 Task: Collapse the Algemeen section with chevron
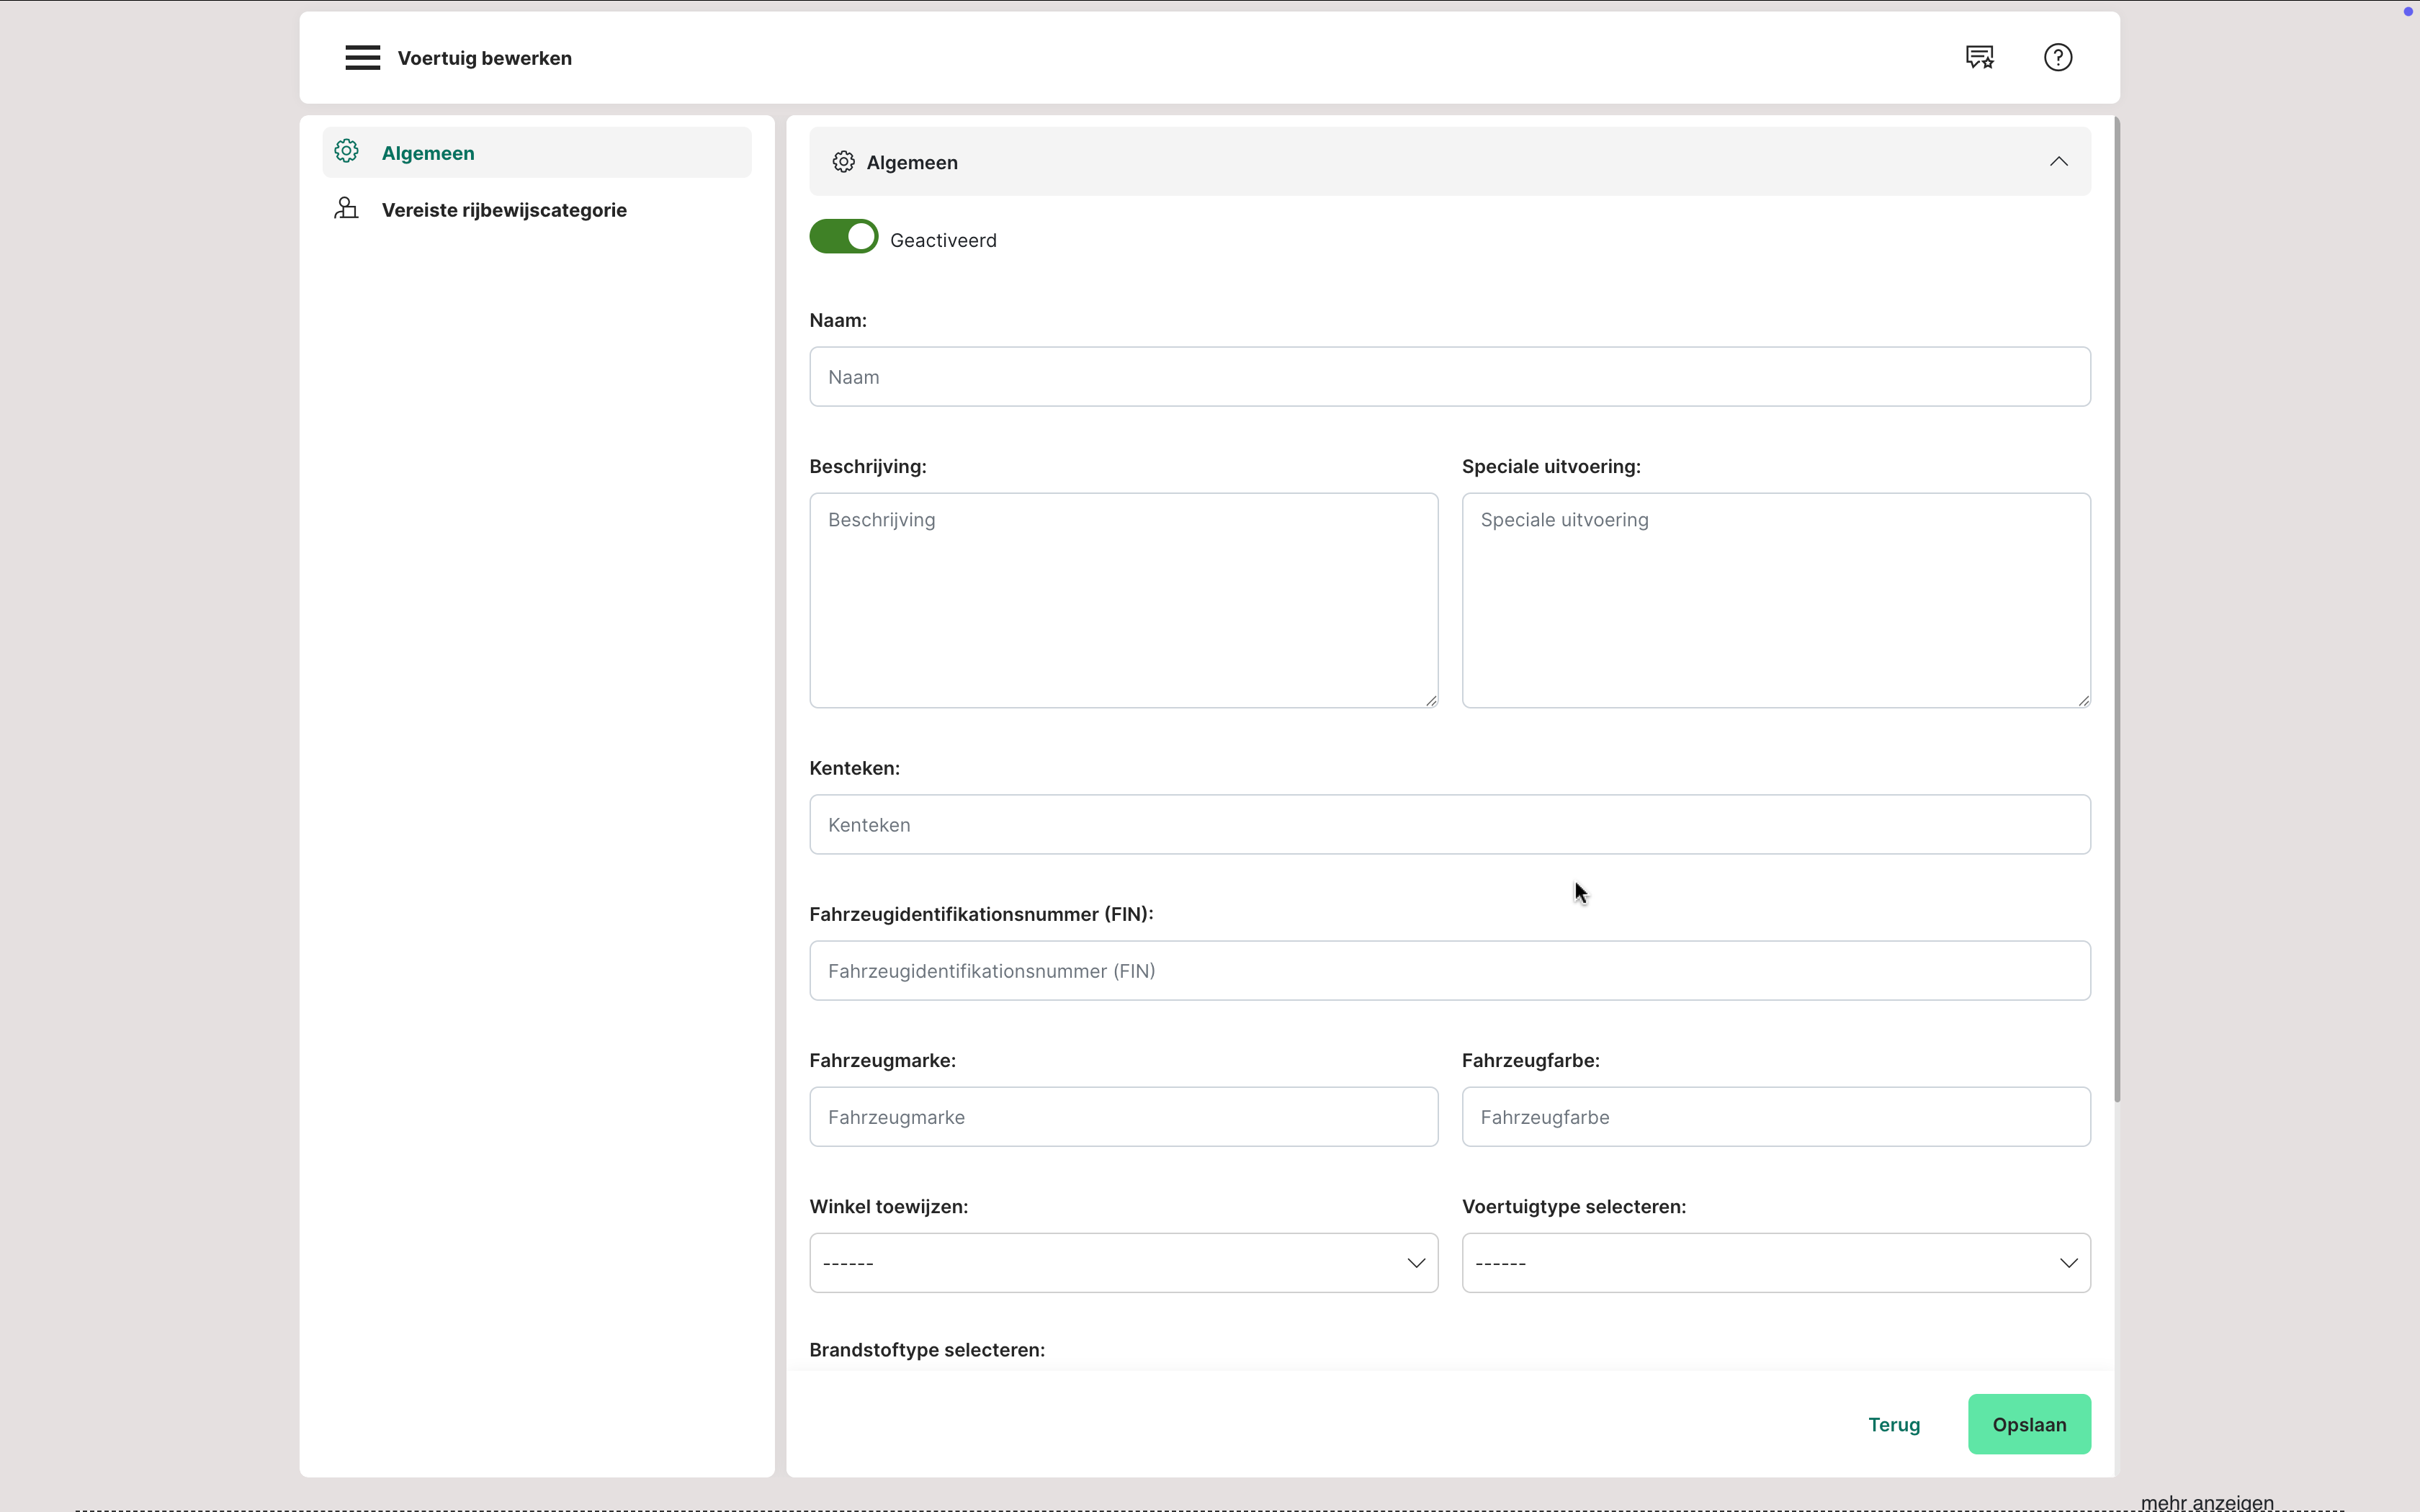coord(2058,162)
